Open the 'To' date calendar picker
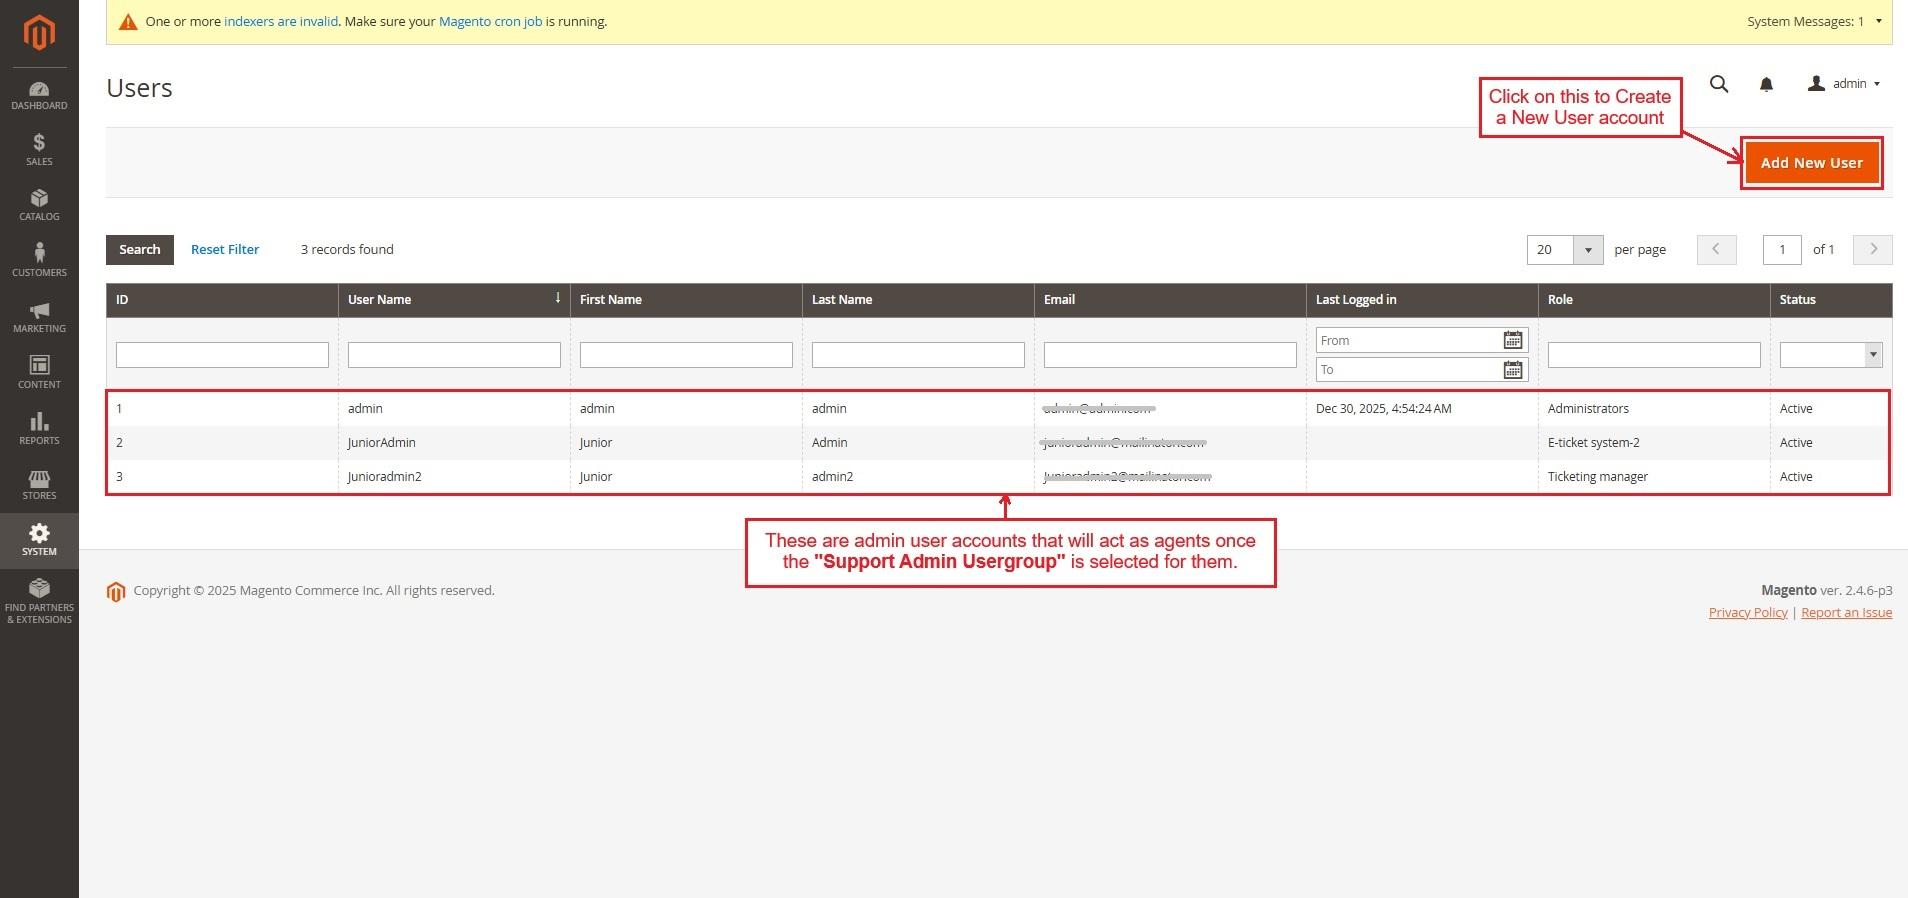 pyautogui.click(x=1512, y=370)
